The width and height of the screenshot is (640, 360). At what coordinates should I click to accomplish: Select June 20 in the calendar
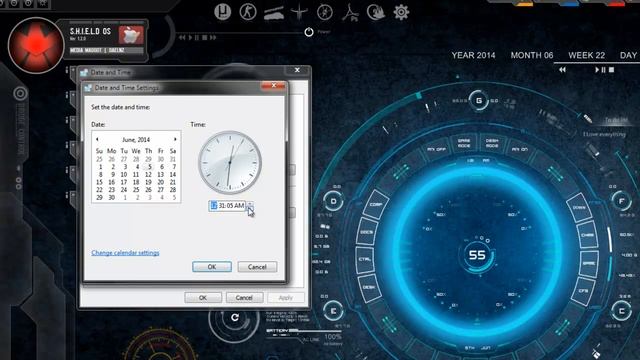[x=160, y=182]
